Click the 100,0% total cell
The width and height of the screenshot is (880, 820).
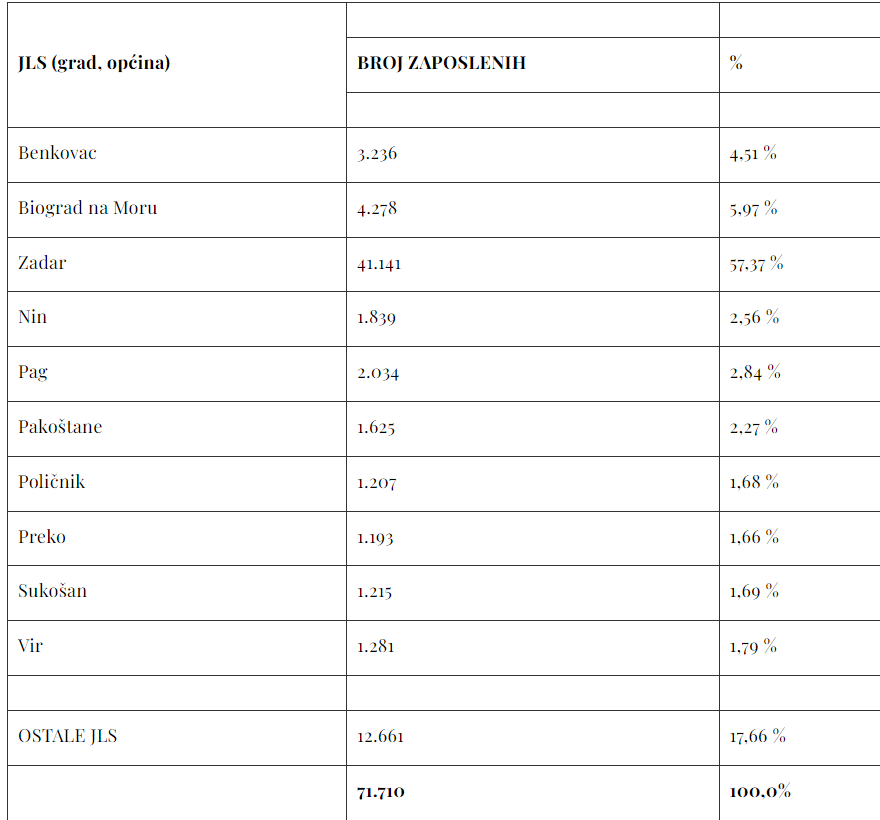click(x=760, y=792)
